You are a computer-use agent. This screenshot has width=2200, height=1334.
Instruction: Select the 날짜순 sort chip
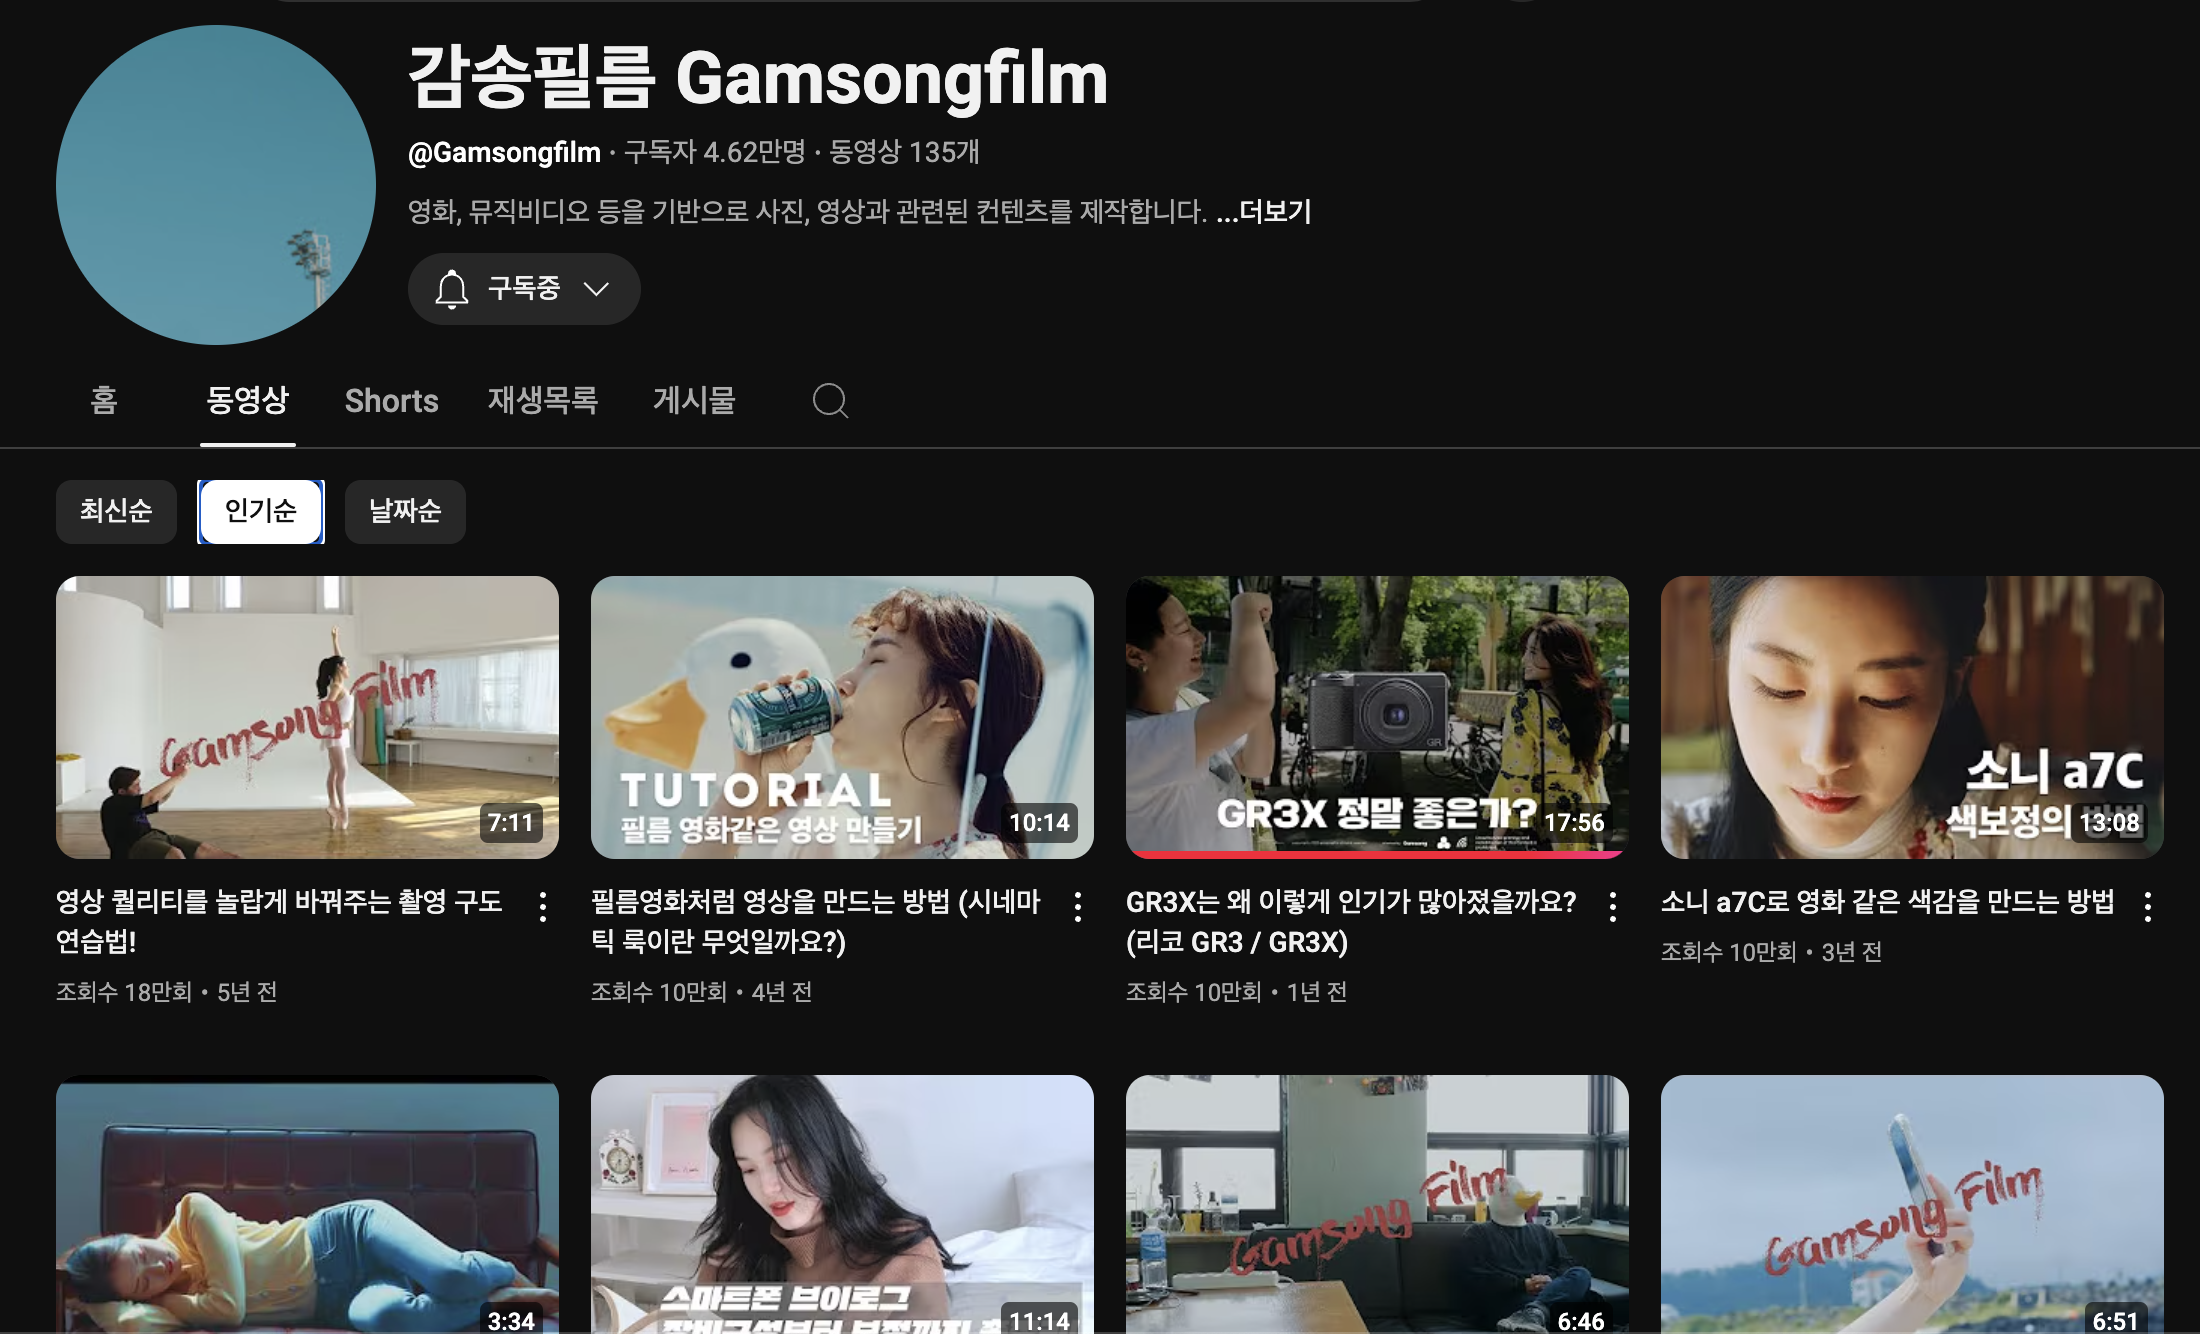tap(405, 511)
